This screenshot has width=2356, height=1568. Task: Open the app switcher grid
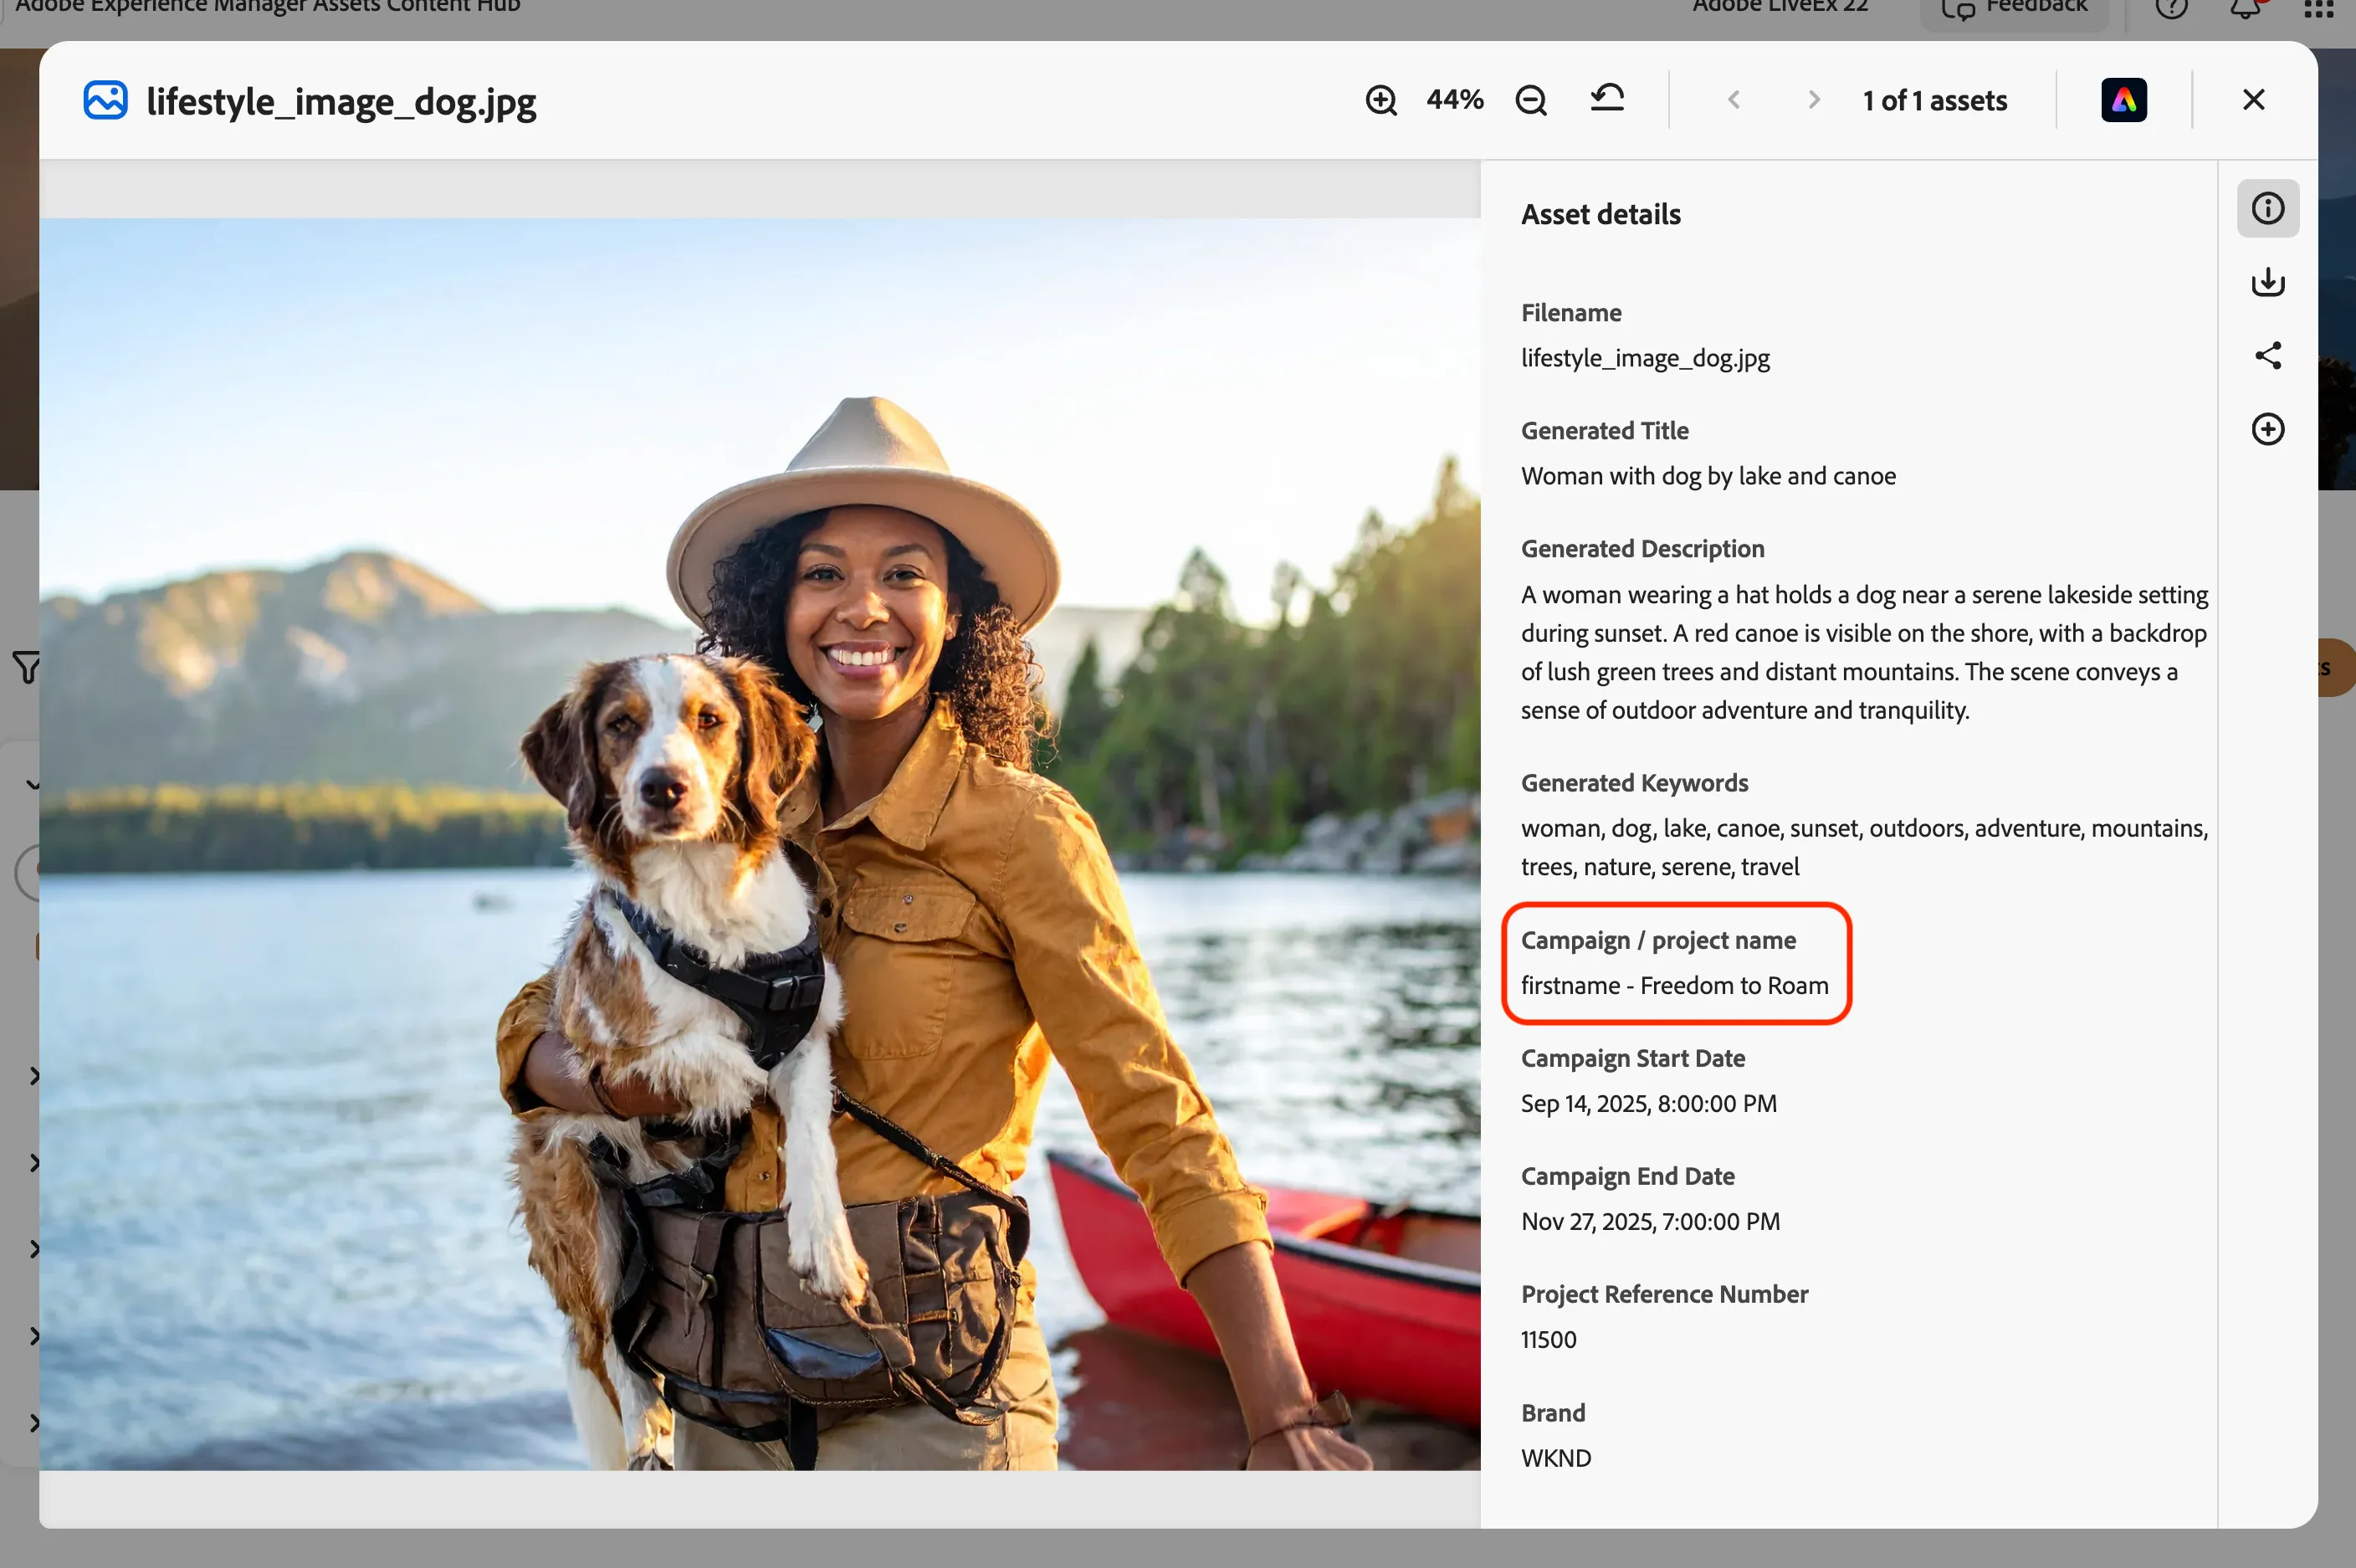(2319, 8)
